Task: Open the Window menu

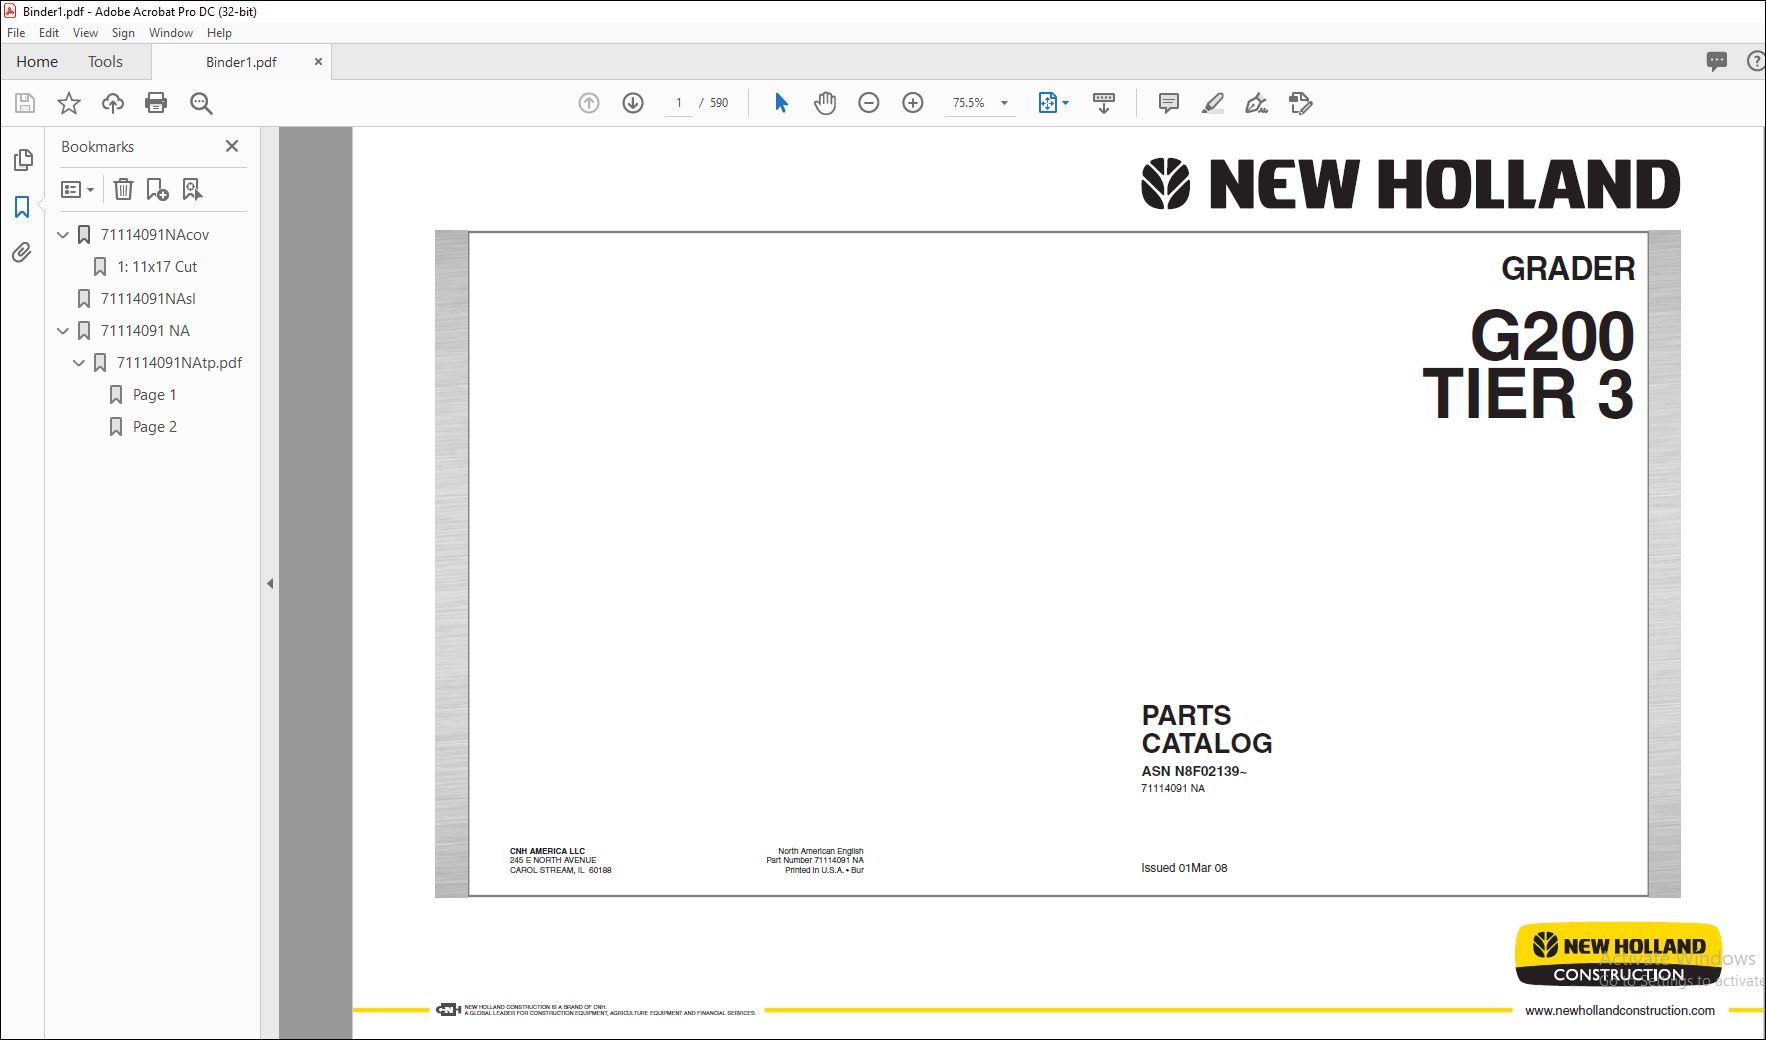Action: pos(171,33)
